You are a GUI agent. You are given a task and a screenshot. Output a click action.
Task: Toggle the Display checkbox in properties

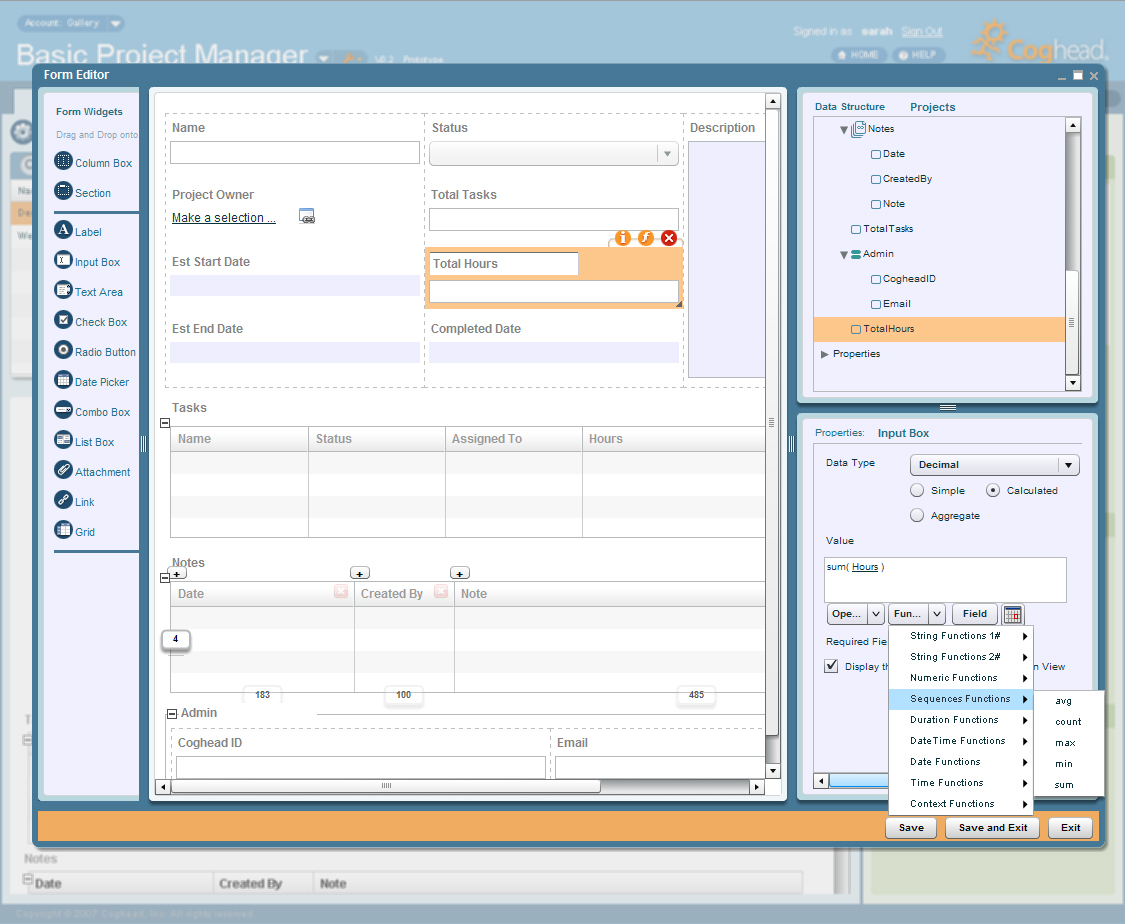831,667
